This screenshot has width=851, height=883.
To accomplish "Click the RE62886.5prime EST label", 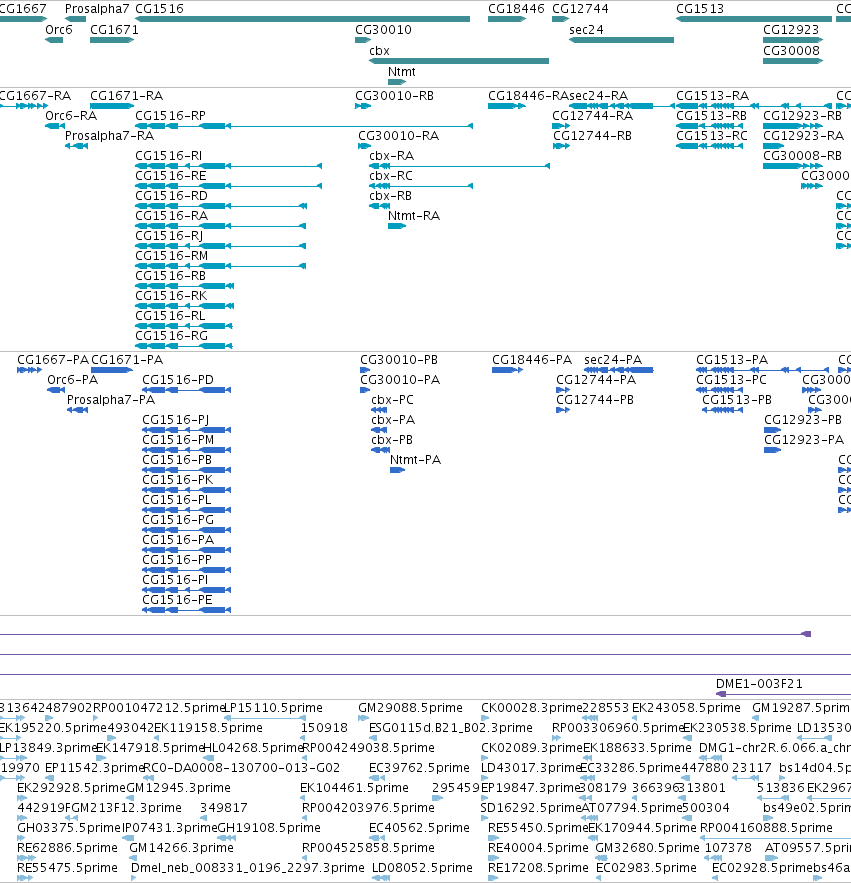I will (x=67, y=848).
